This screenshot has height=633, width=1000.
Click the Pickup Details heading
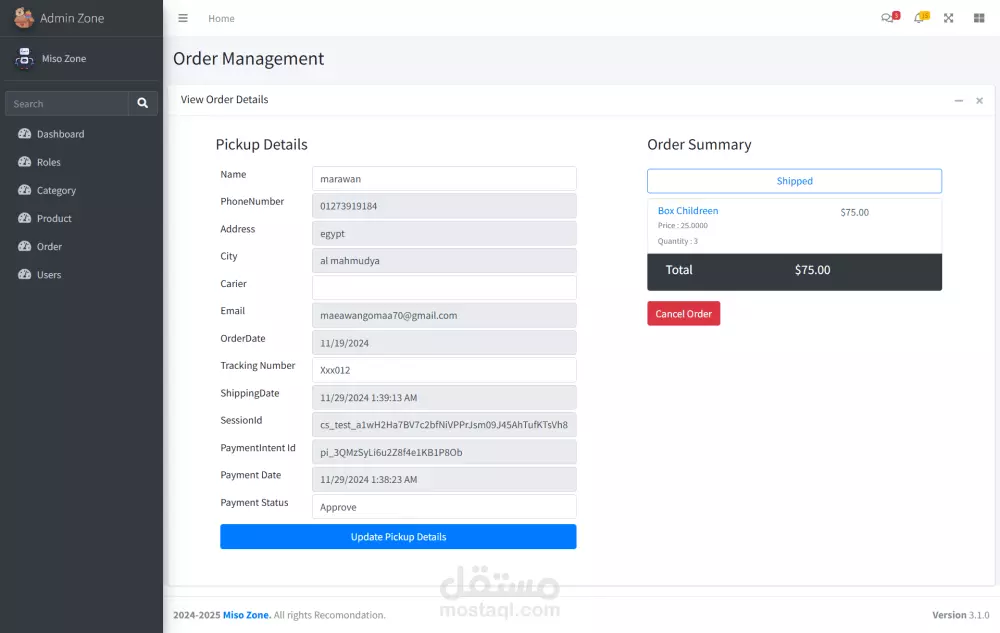261,145
